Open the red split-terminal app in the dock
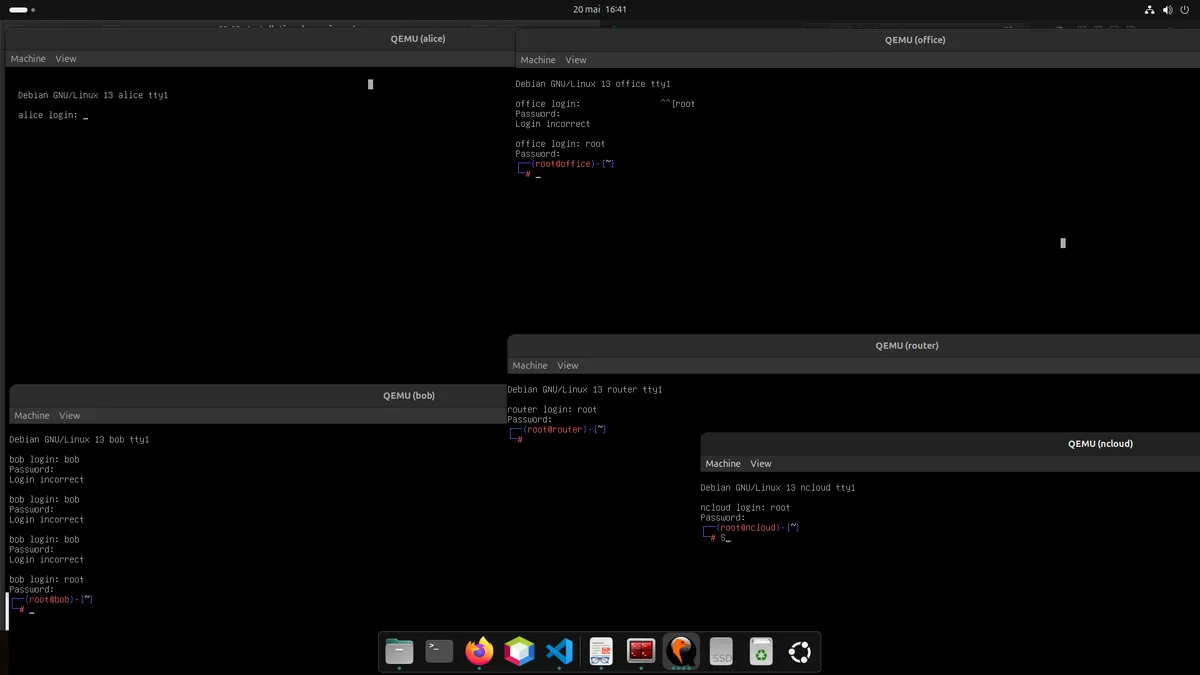1200x675 pixels. (x=641, y=652)
